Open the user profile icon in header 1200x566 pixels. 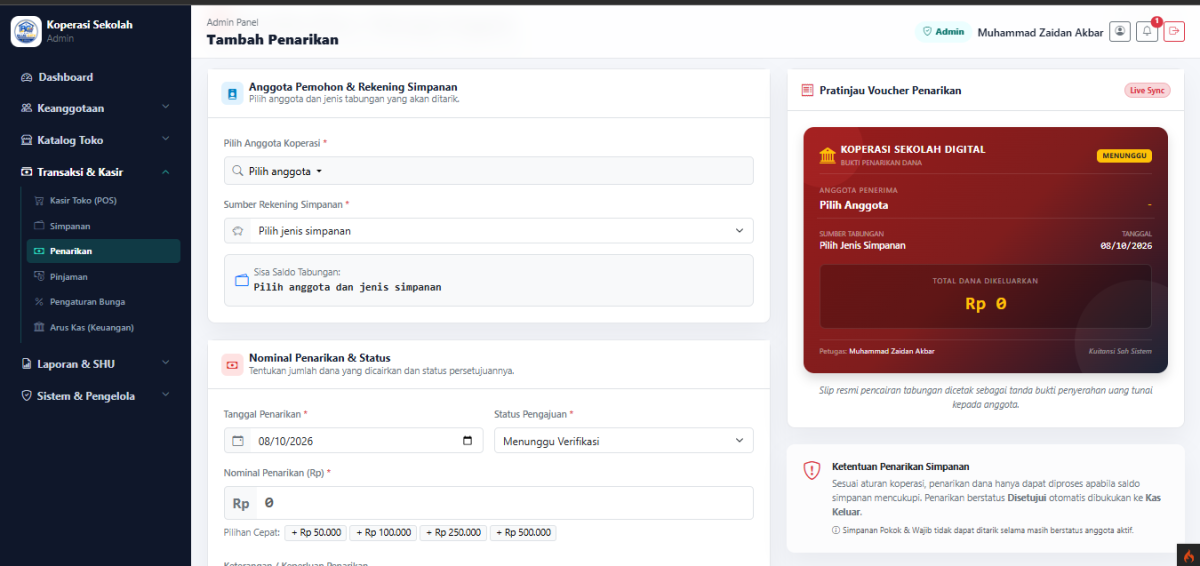click(x=1120, y=32)
